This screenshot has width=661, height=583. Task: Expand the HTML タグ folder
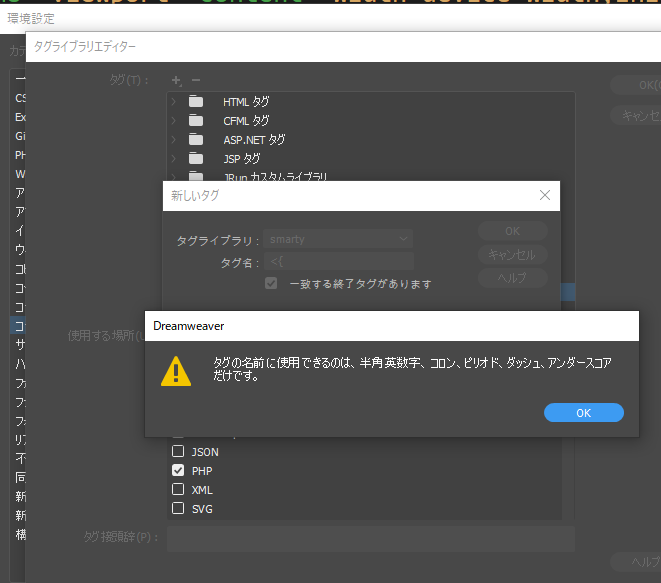tap(174, 102)
